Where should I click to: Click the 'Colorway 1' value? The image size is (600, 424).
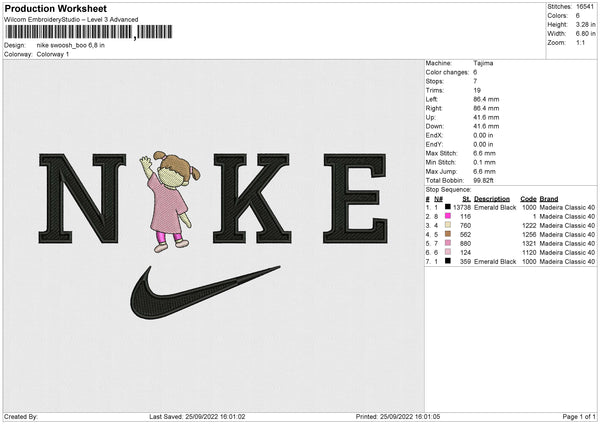point(53,54)
